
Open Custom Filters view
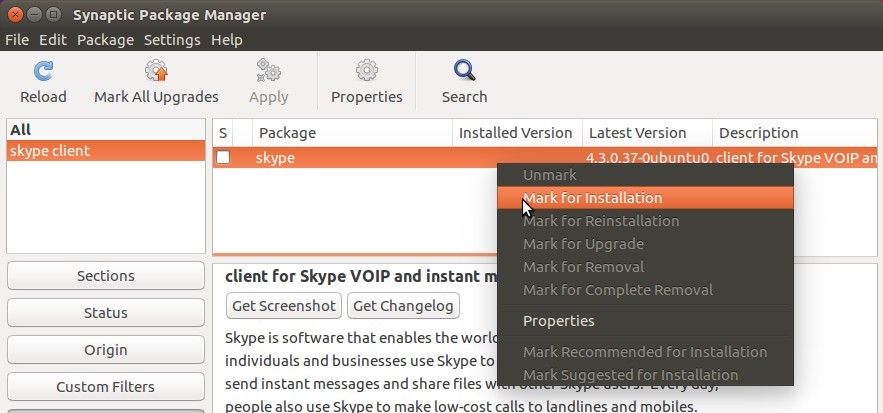click(106, 387)
